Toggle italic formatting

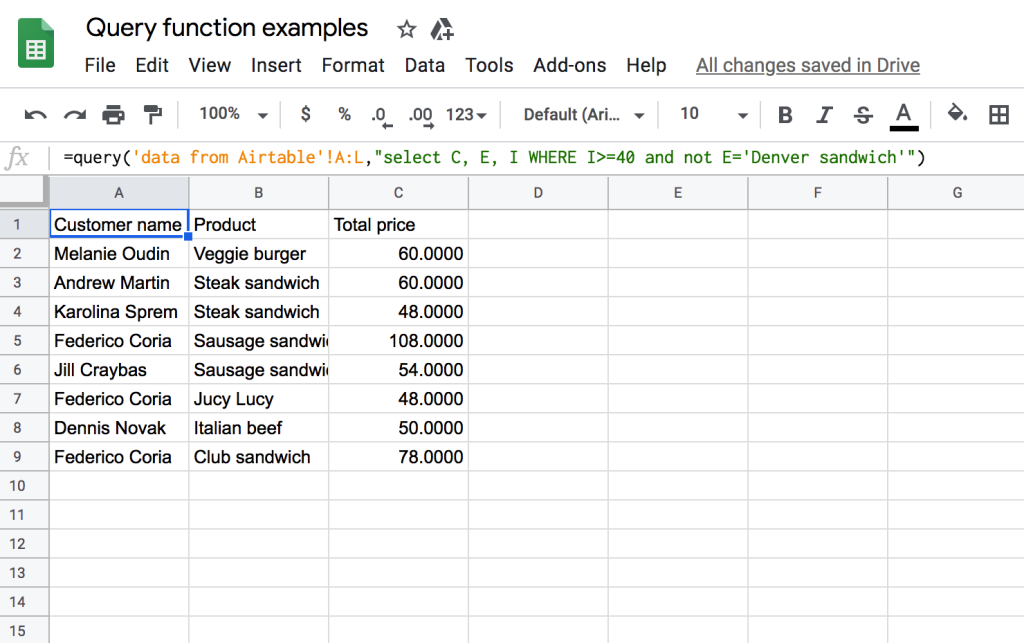[x=823, y=114]
